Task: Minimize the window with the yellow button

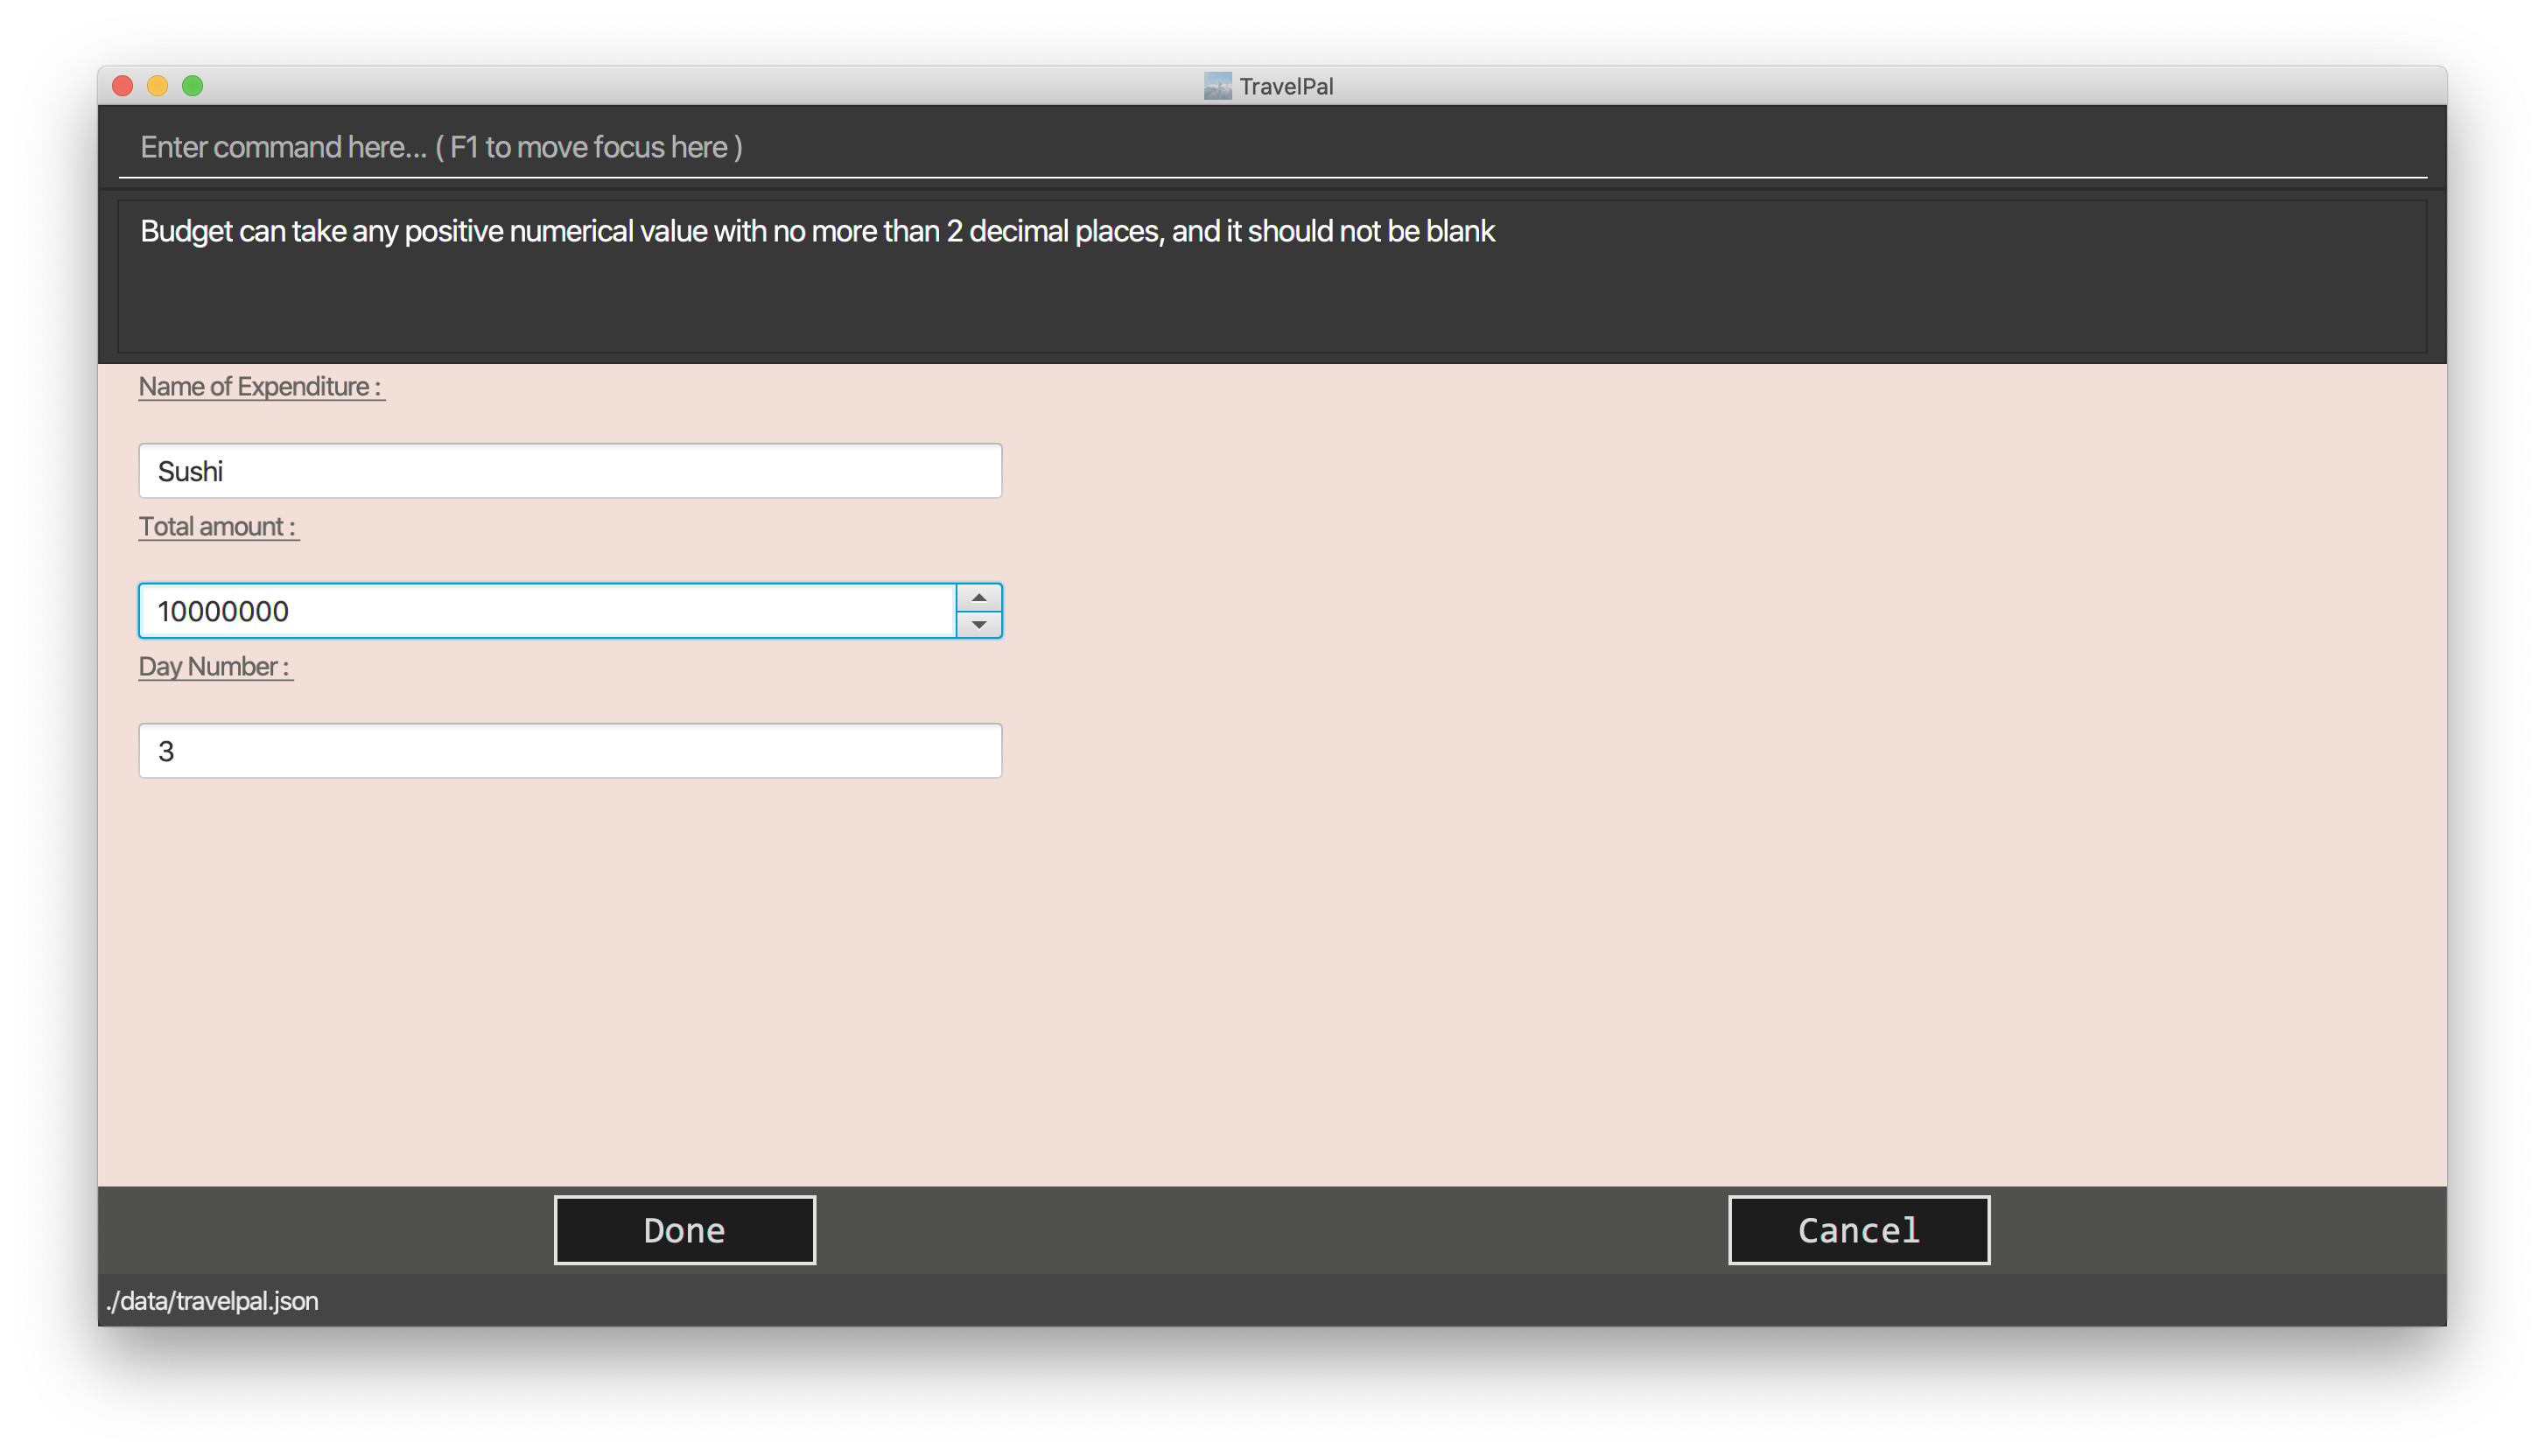Action: 158,86
